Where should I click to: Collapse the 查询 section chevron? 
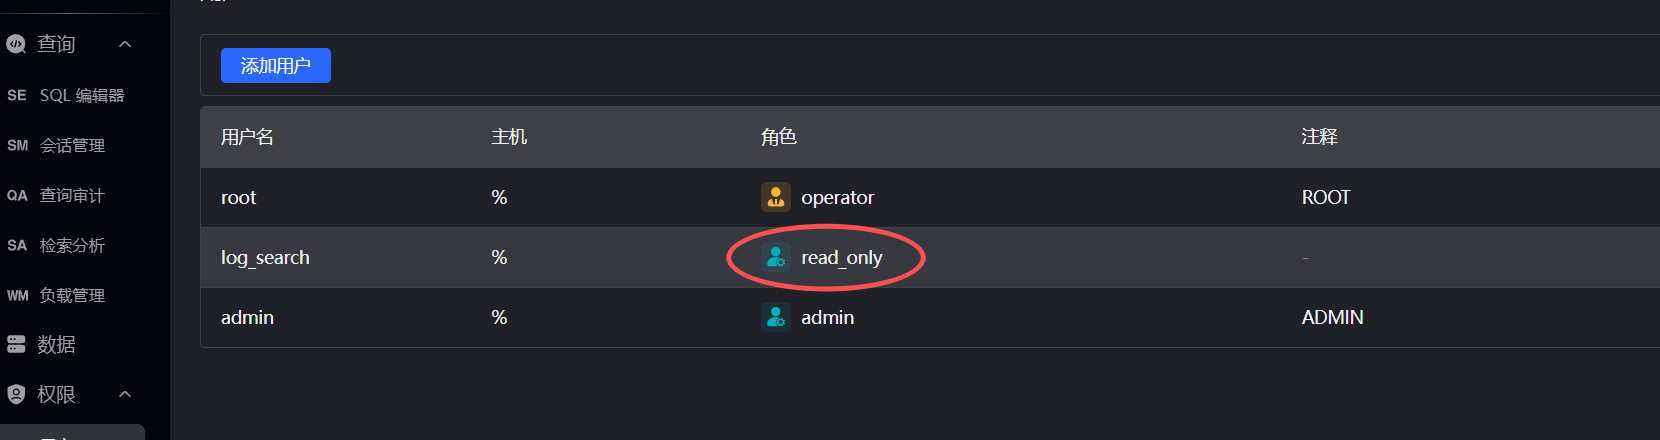click(125, 44)
